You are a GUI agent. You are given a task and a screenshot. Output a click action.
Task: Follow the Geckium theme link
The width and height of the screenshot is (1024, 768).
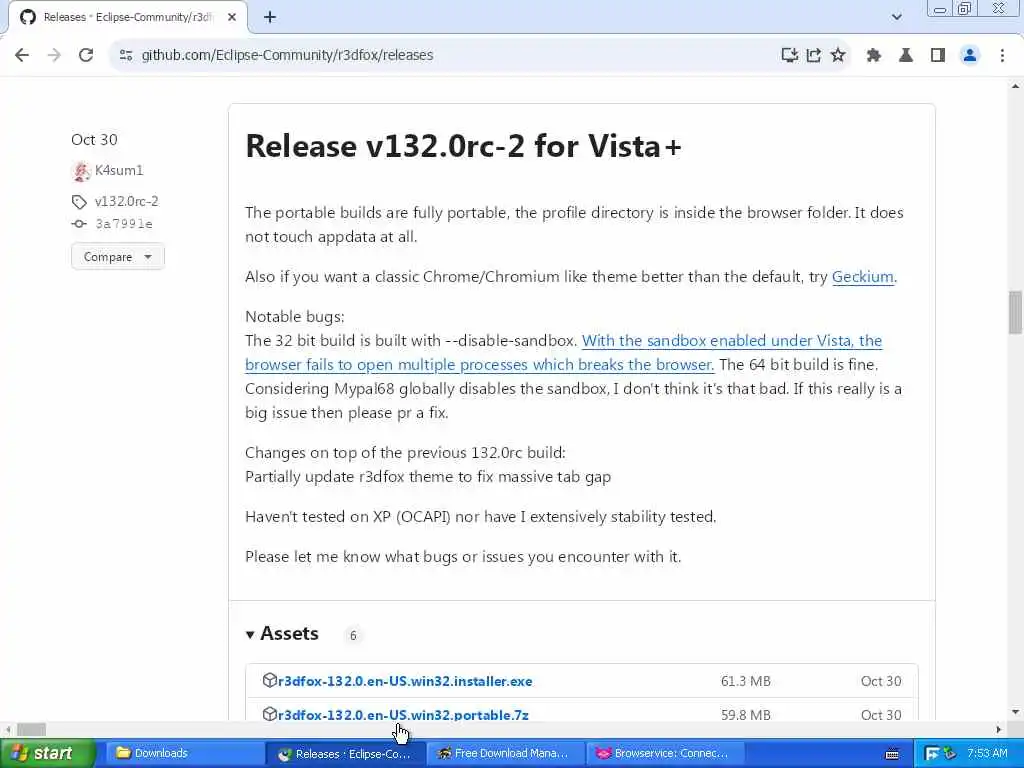[863, 277]
